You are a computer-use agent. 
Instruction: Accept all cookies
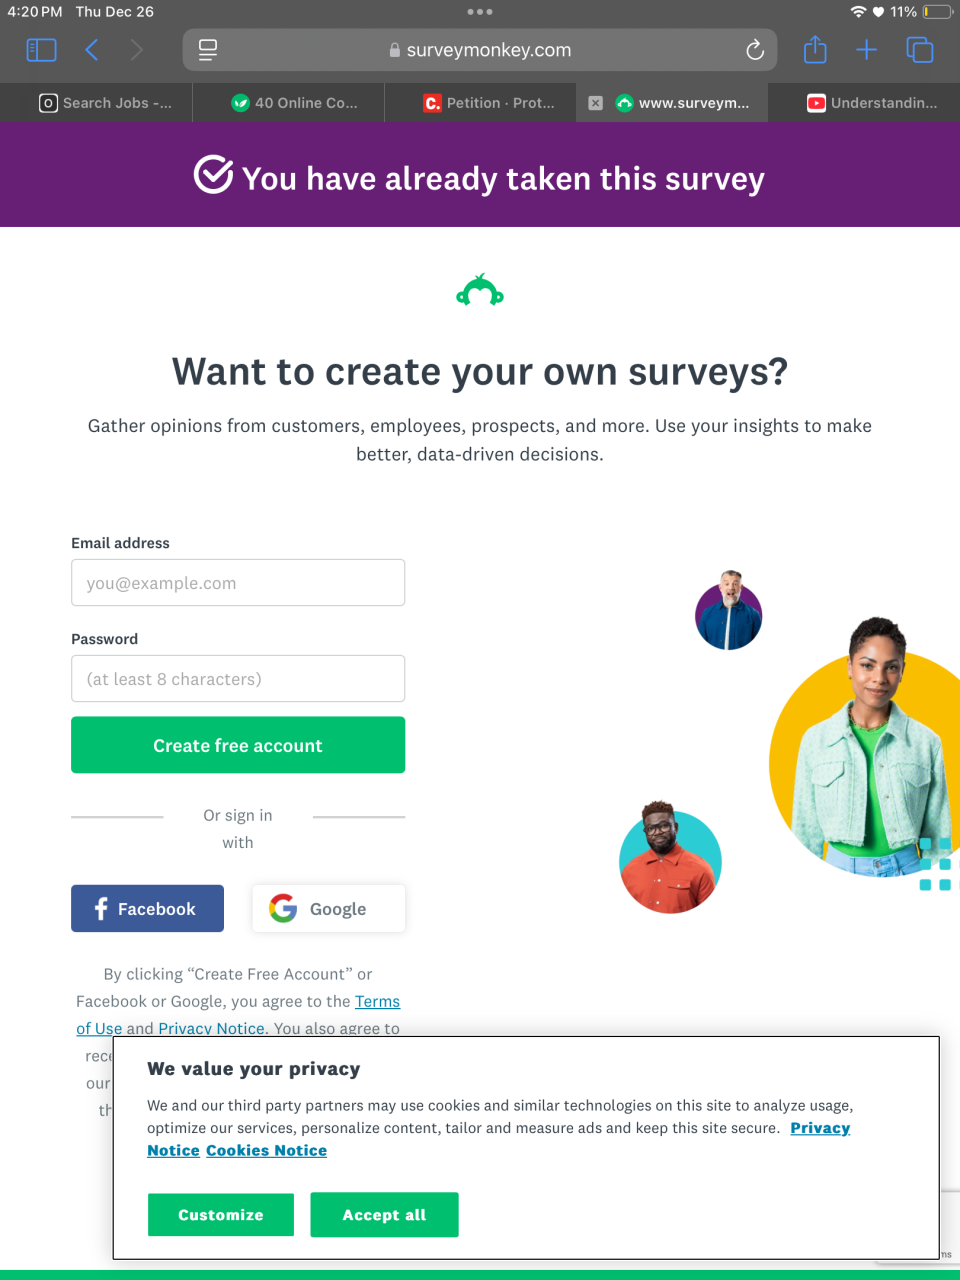point(384,1215)
